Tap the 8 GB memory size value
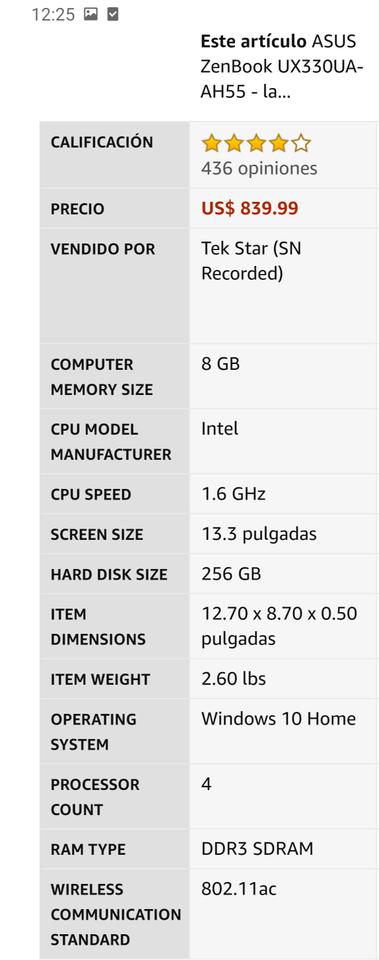This screenshot has width=379, height=960. click(220, 364)
